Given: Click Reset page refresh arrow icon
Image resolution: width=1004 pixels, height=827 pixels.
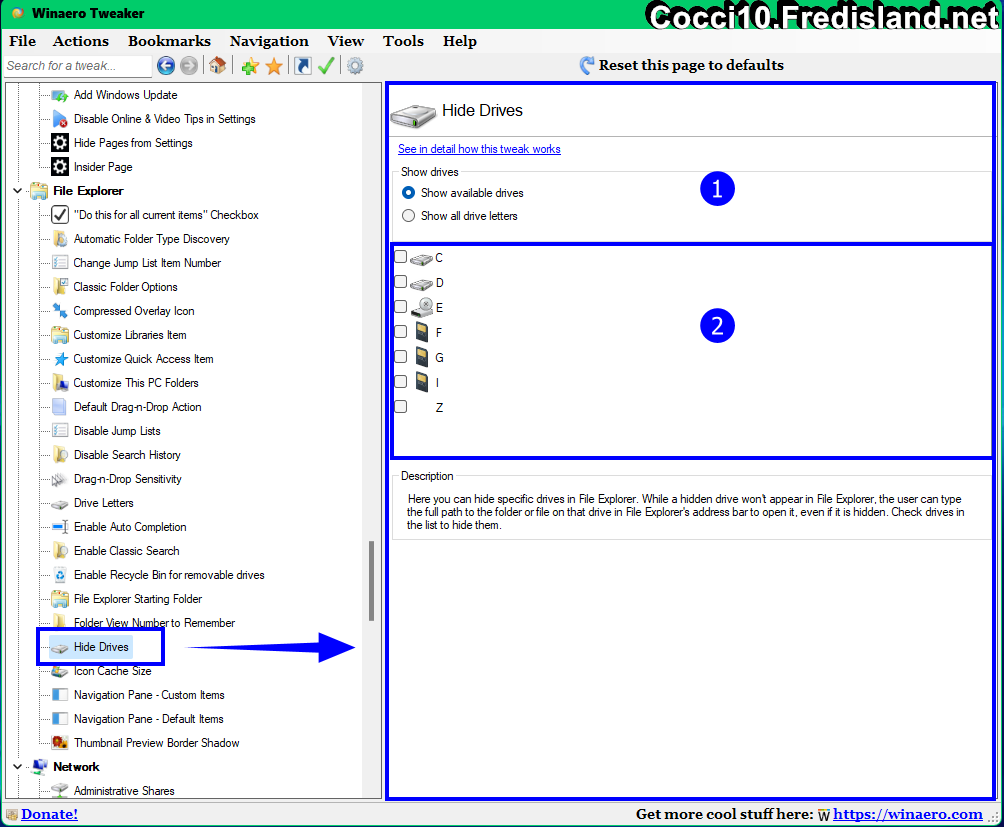Looking at the screenshot, I should [587, 65].
